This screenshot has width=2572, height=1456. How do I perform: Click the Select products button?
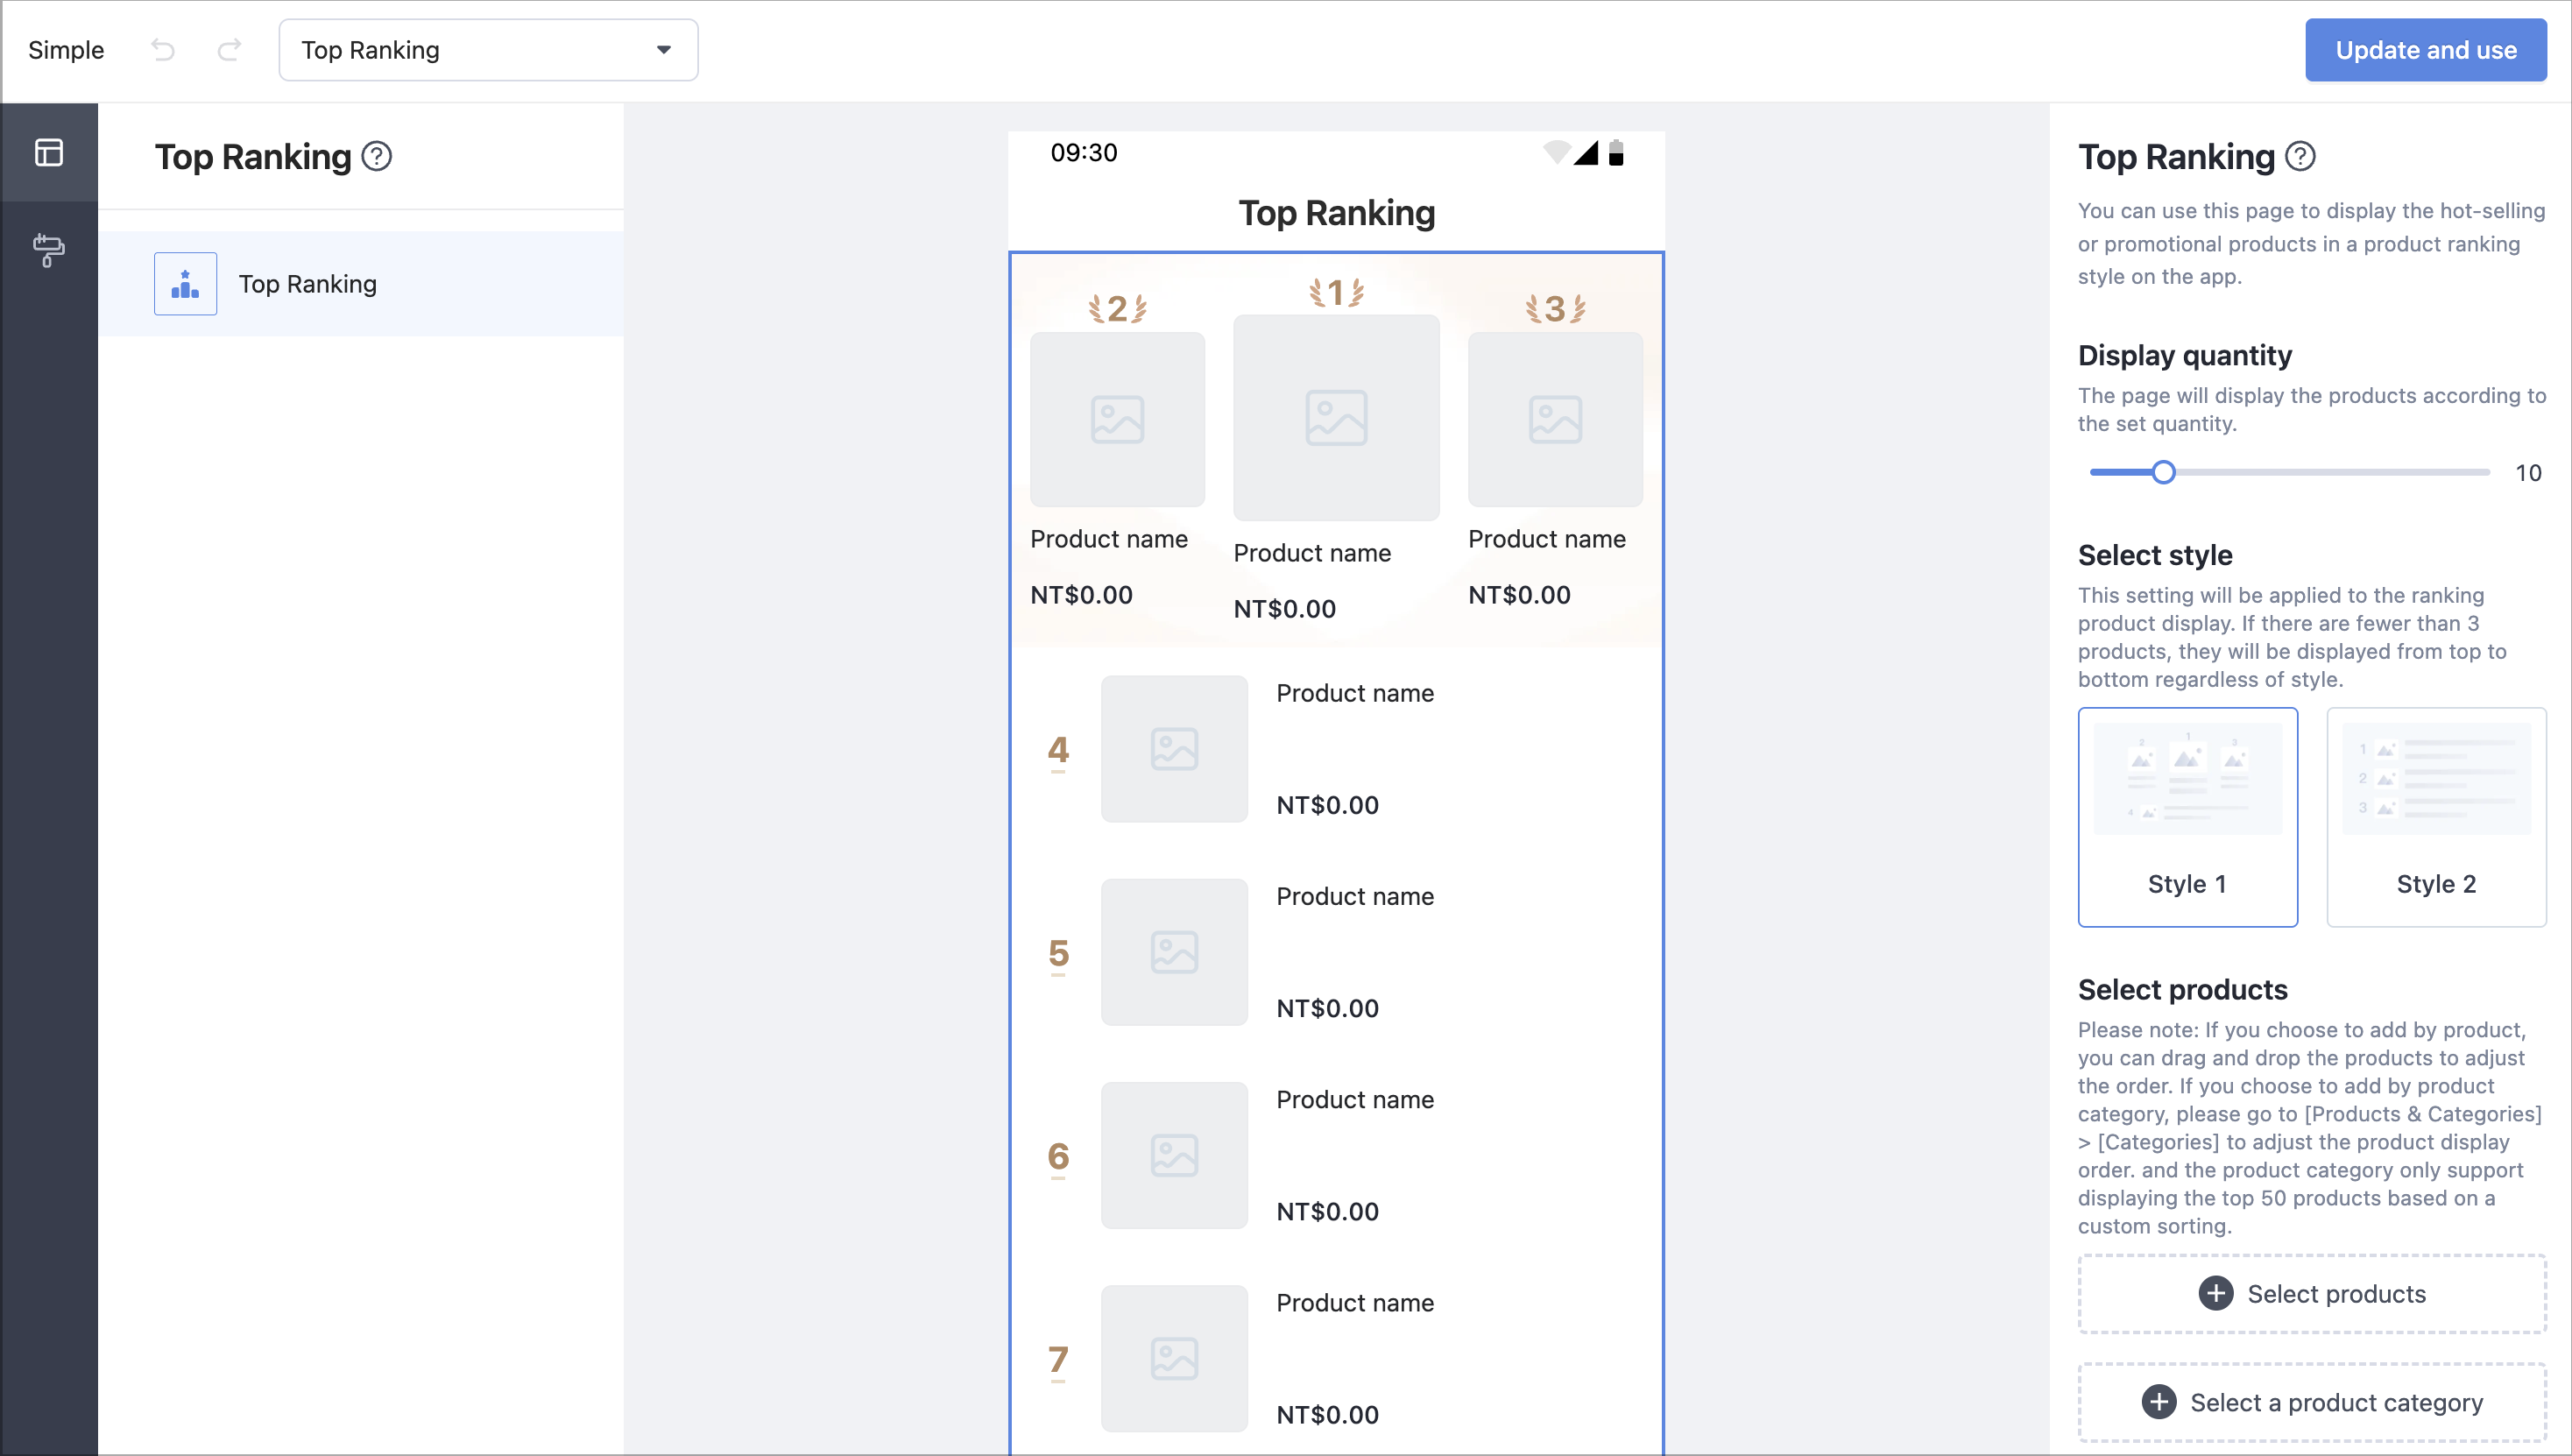click(x=2312, y=1294)
